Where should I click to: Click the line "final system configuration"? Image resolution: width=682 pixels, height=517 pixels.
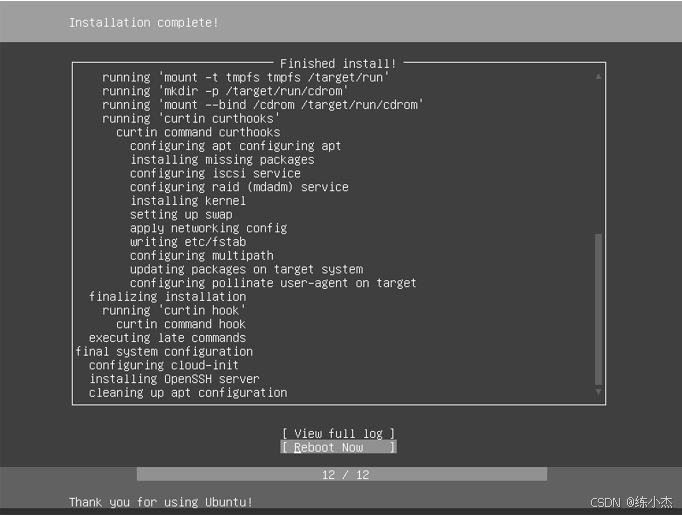coord(164,351)
